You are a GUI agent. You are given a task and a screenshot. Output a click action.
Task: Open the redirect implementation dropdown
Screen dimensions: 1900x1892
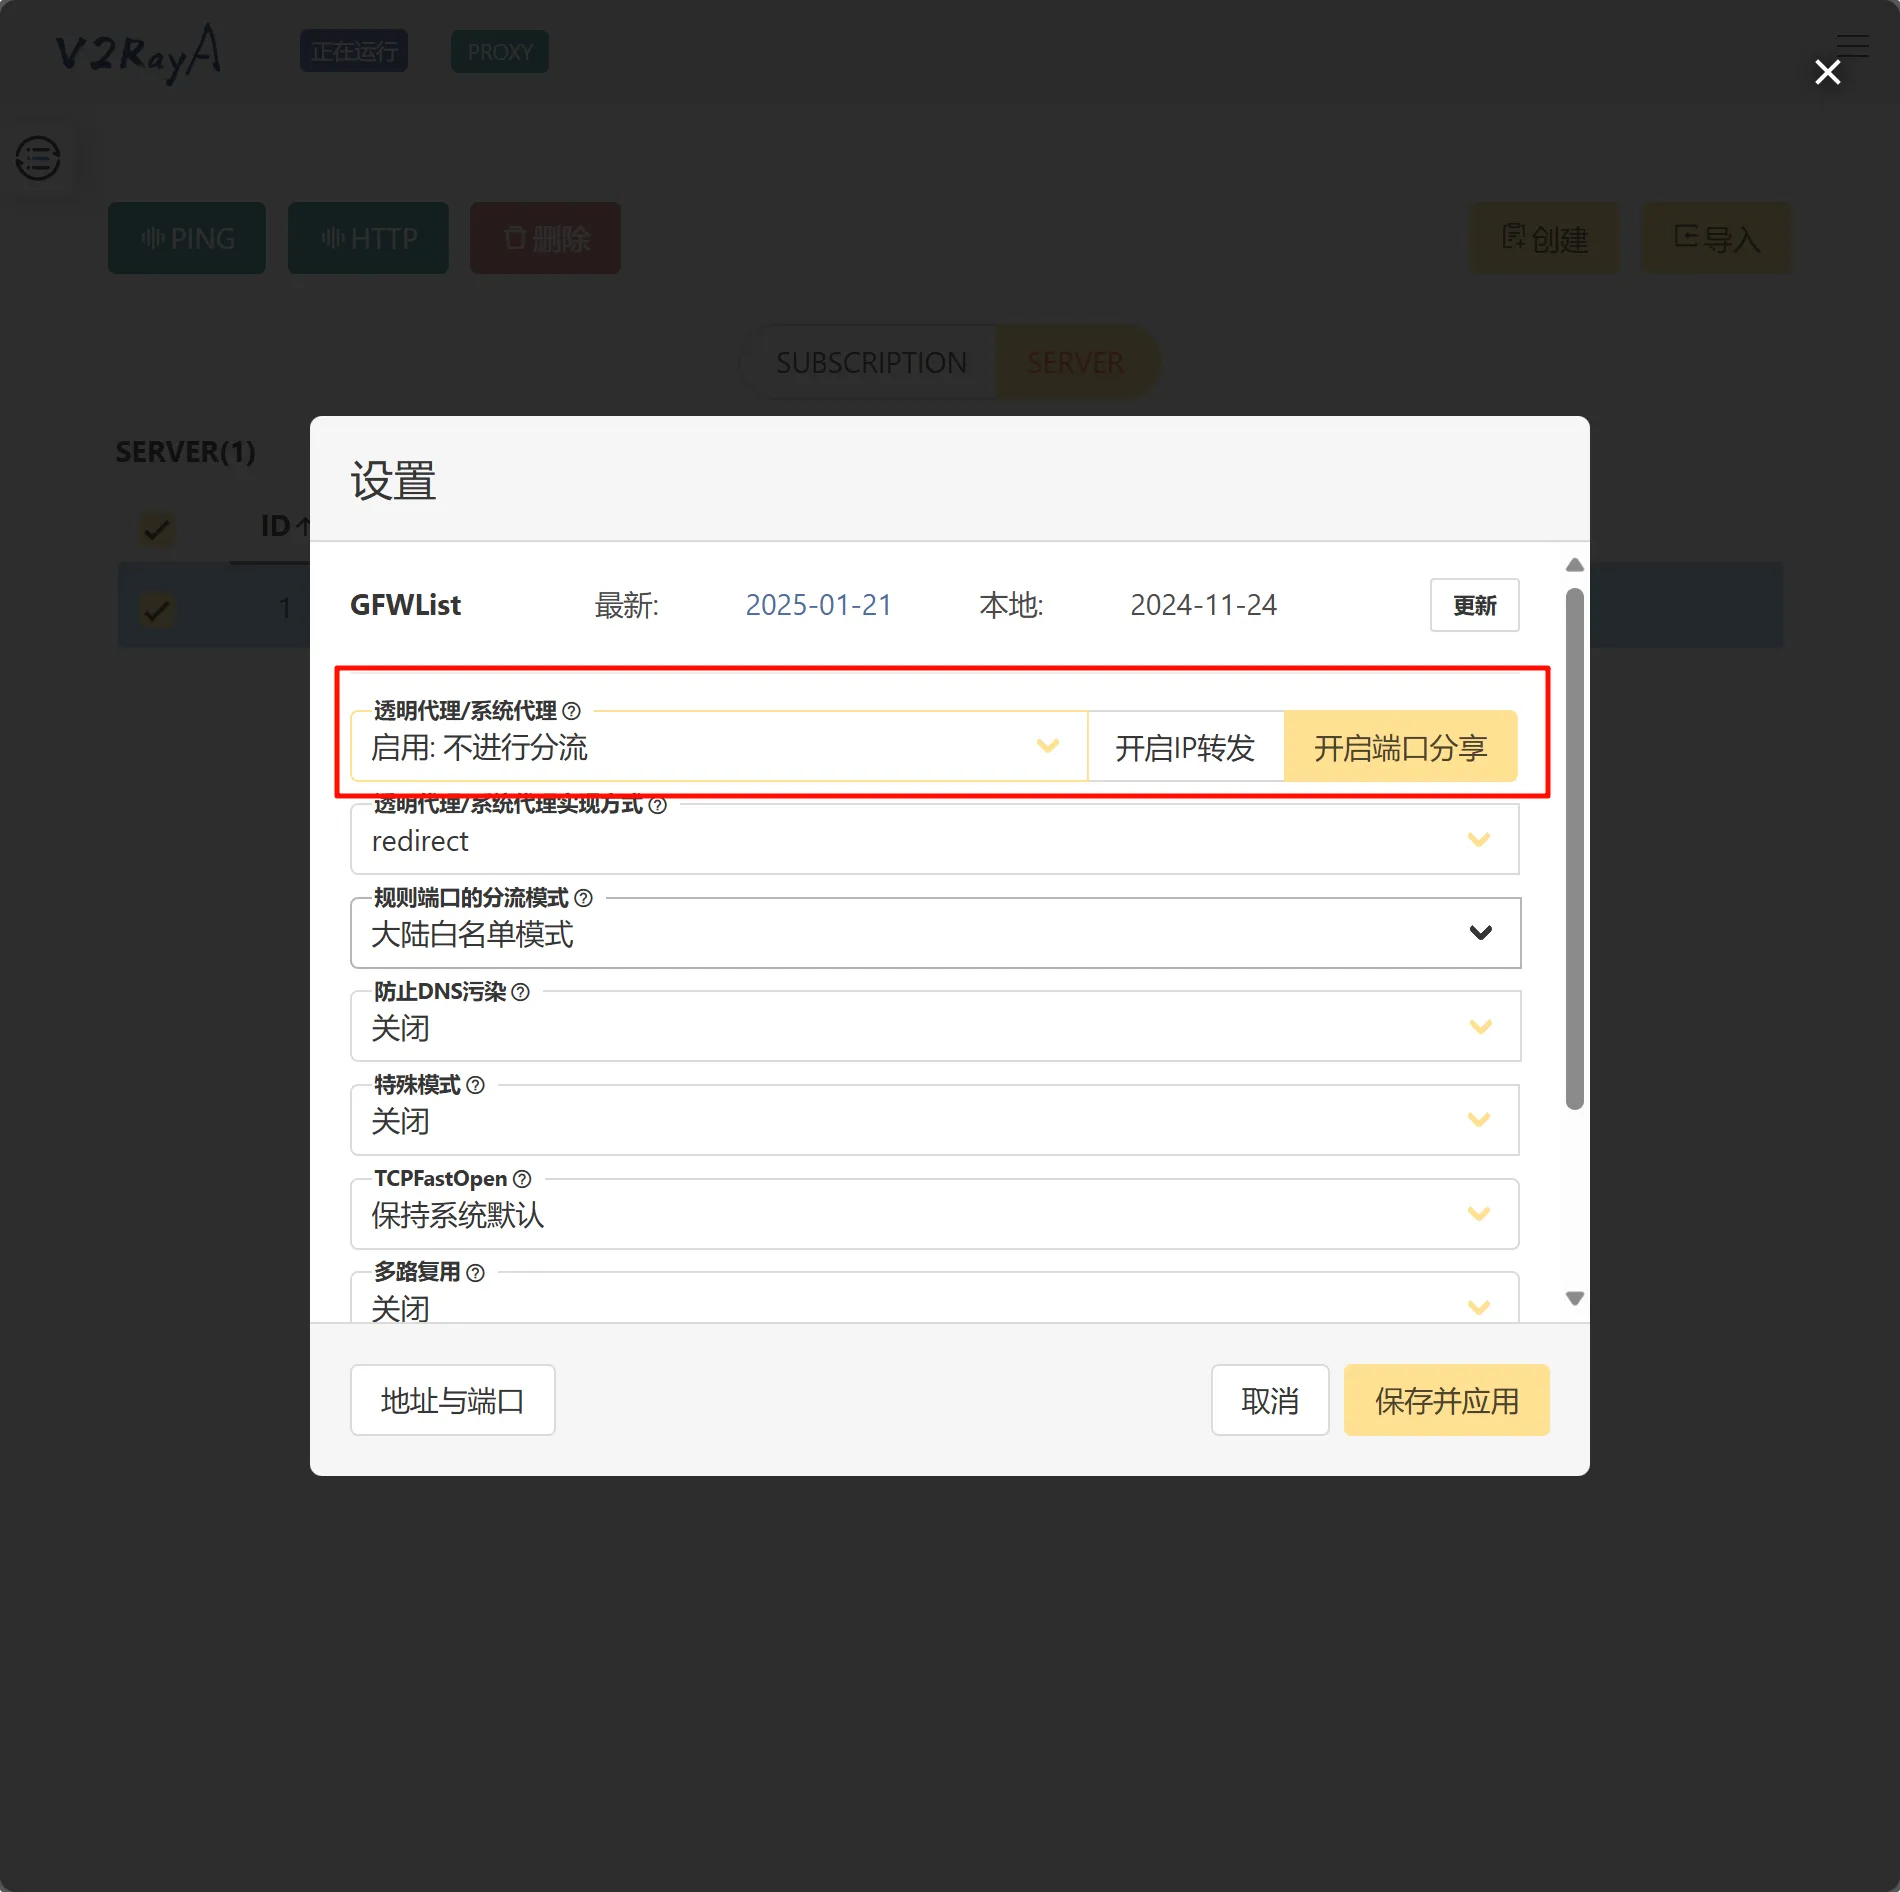tap(934, 840)
